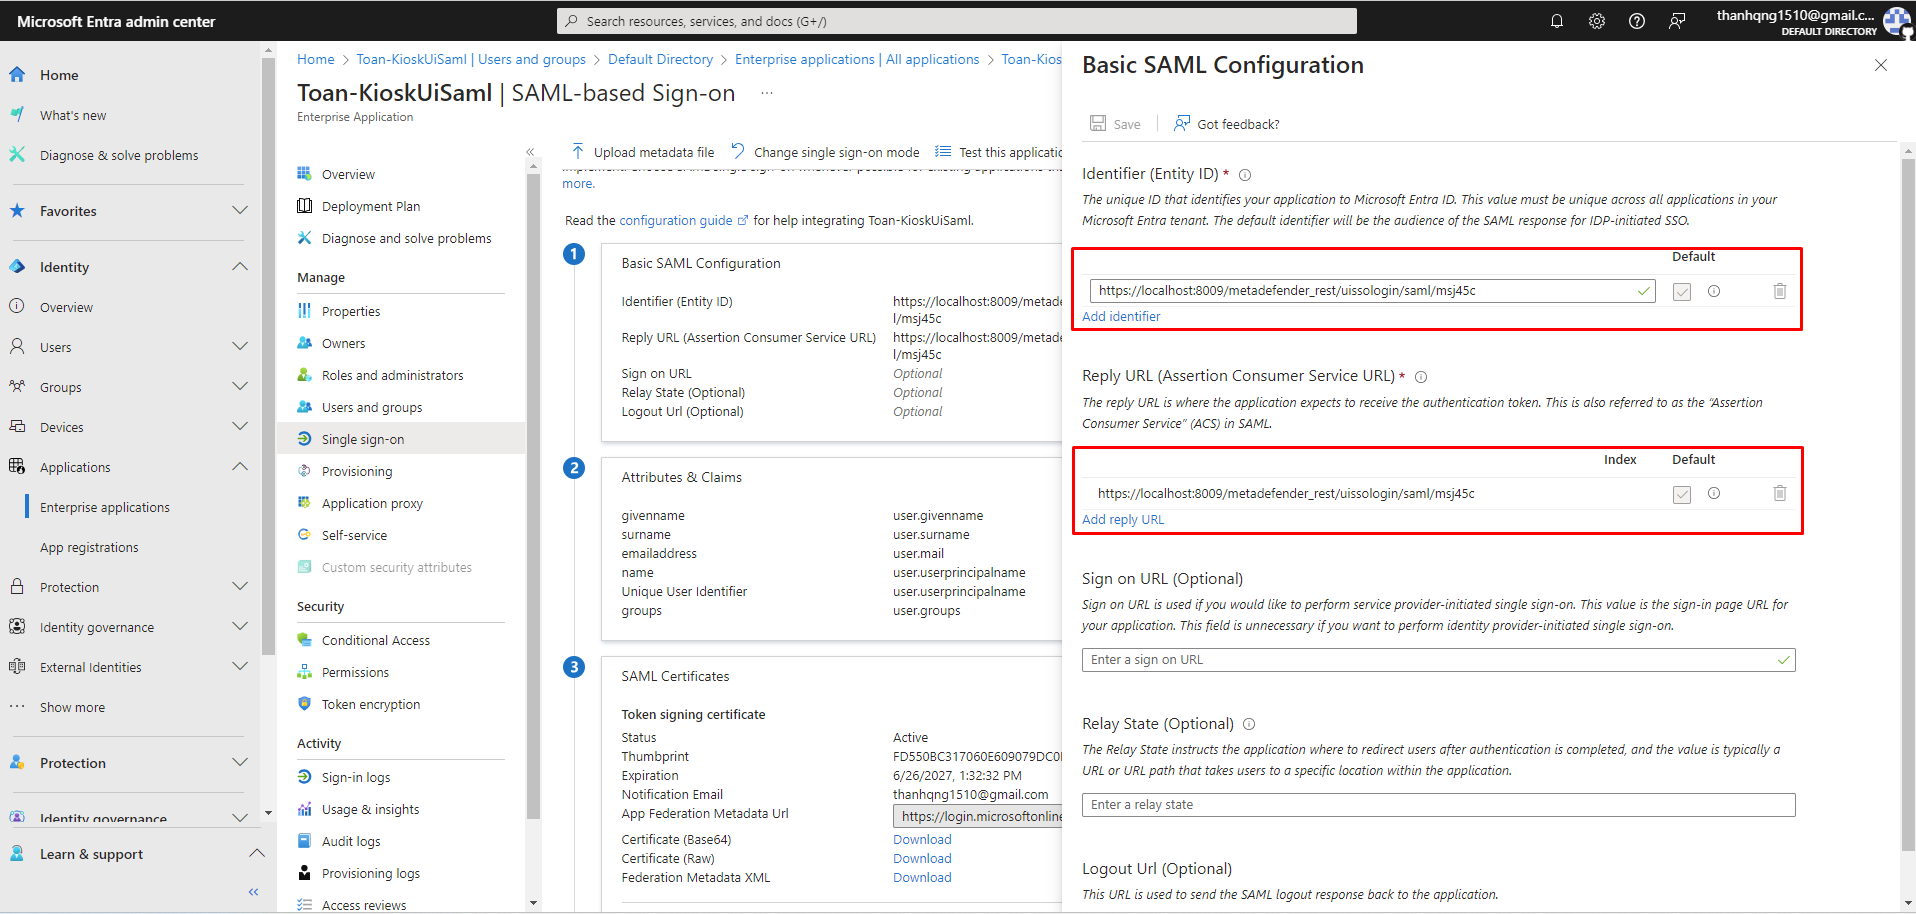
Task: Collapse the Identity section
Action: point(240,267)
